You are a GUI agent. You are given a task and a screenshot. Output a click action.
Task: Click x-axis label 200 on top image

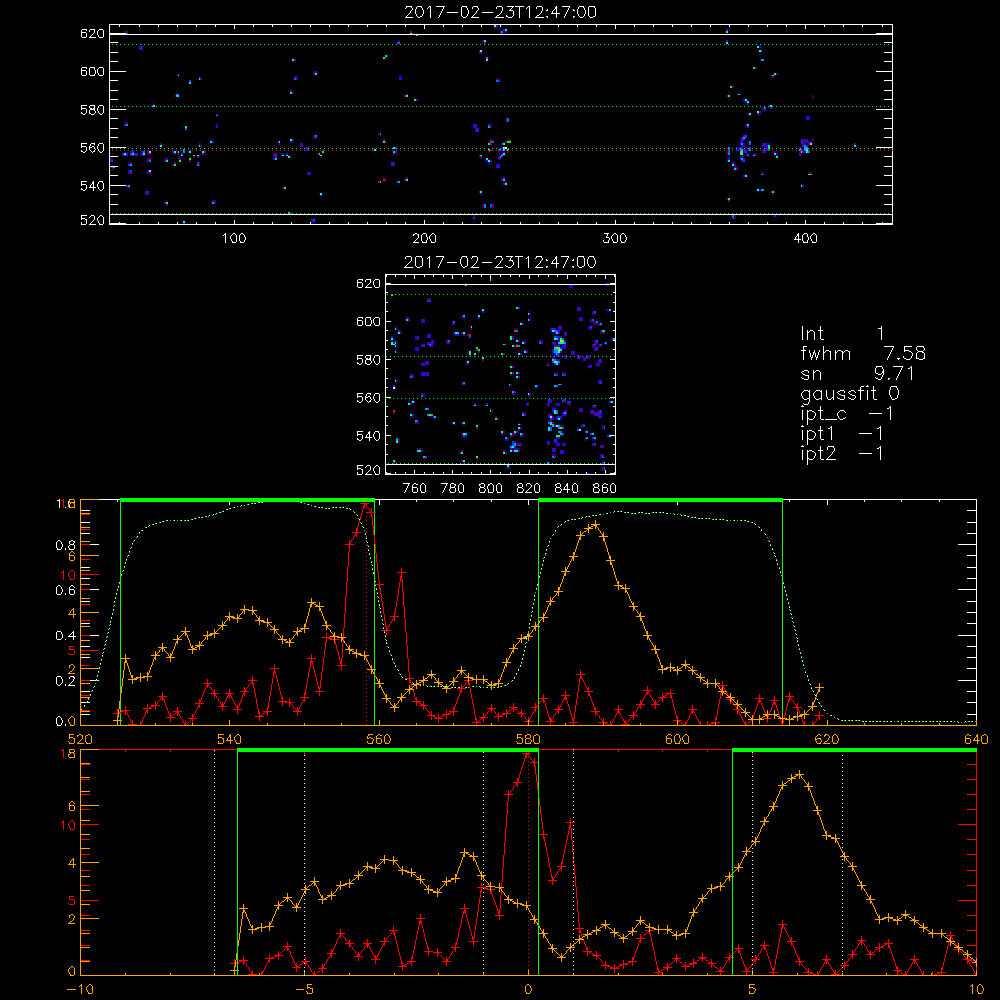424,239
